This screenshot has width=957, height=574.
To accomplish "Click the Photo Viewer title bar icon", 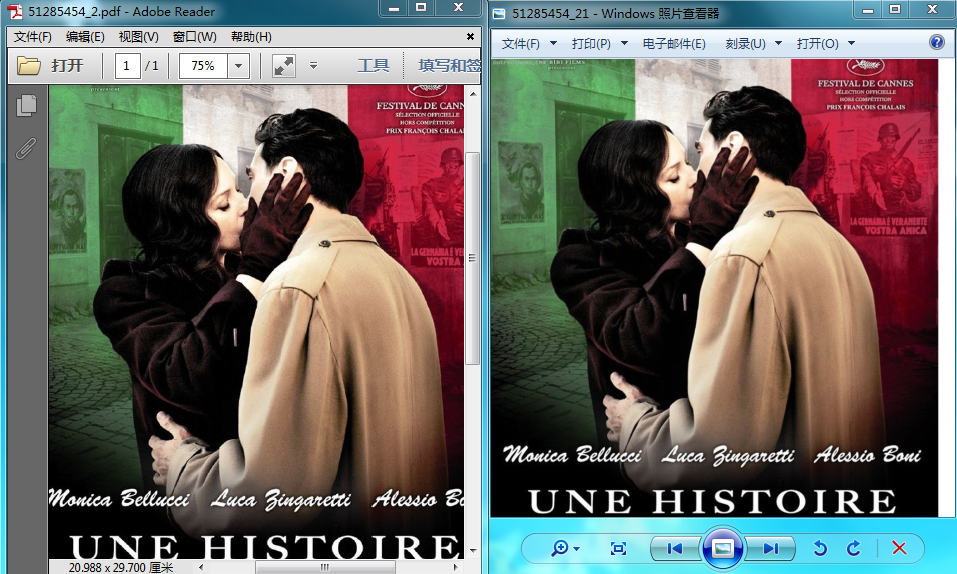I will point(499,13).
